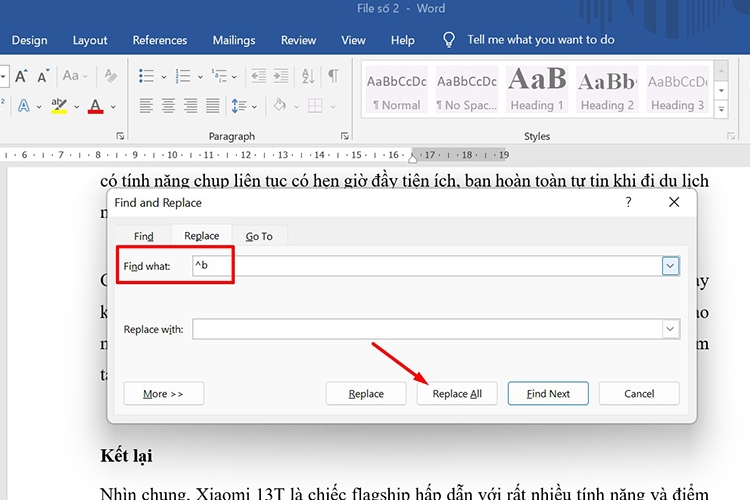The width and height of the screenshot is (750, 500).
Task: Click the Sort icon
Action: 309,76
